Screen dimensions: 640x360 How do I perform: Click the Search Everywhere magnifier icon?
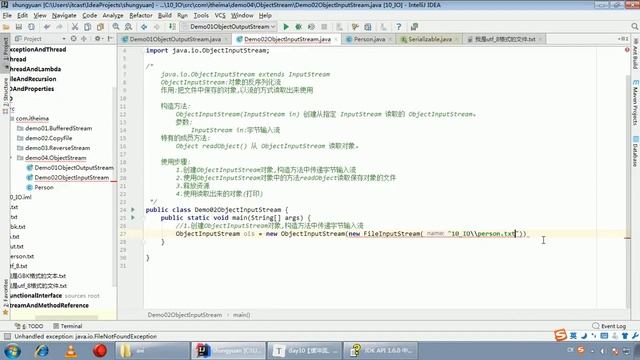point(634,27)
